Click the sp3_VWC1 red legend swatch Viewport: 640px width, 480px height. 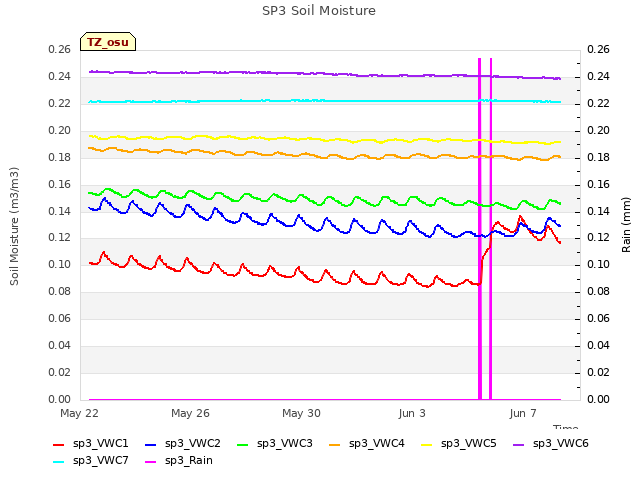[58, 444]
